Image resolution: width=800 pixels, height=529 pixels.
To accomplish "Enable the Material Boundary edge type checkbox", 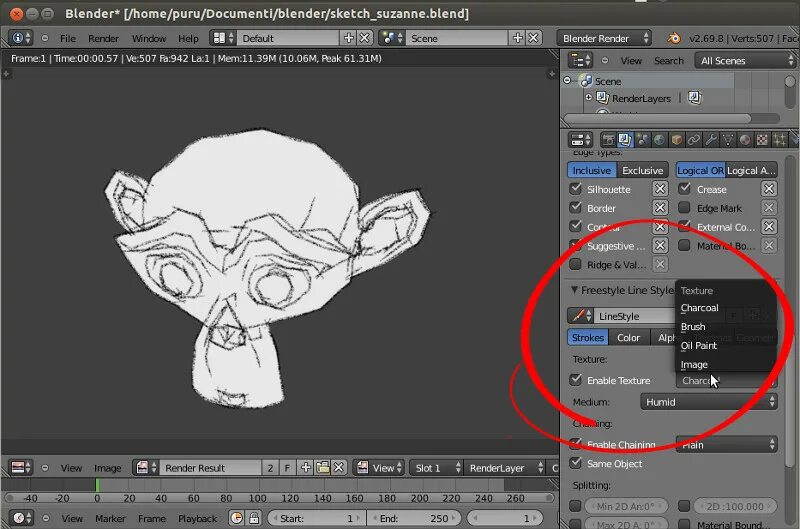I will point(685,245).
